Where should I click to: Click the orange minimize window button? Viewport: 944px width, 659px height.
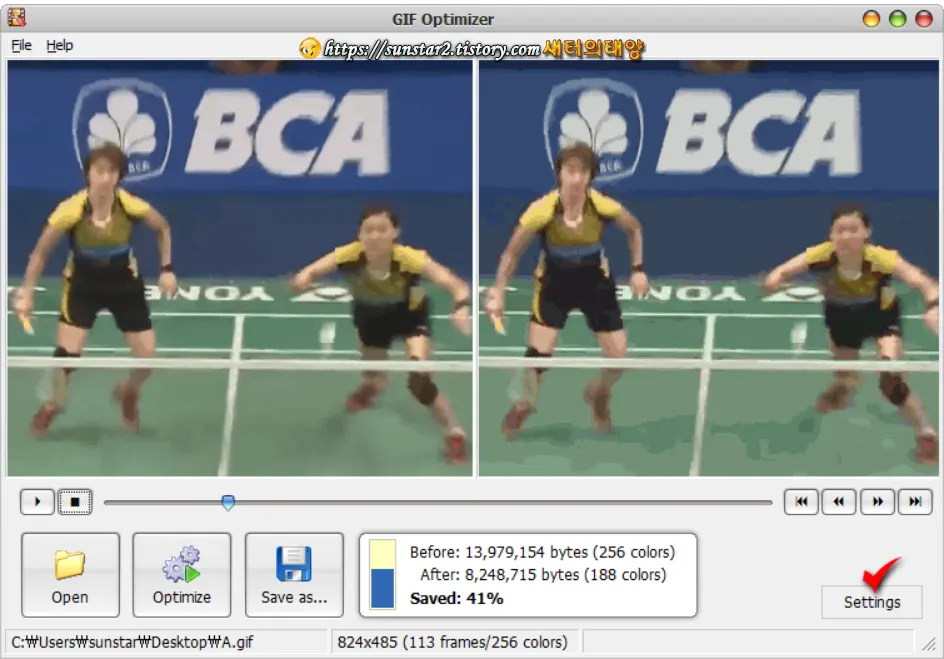871,19
